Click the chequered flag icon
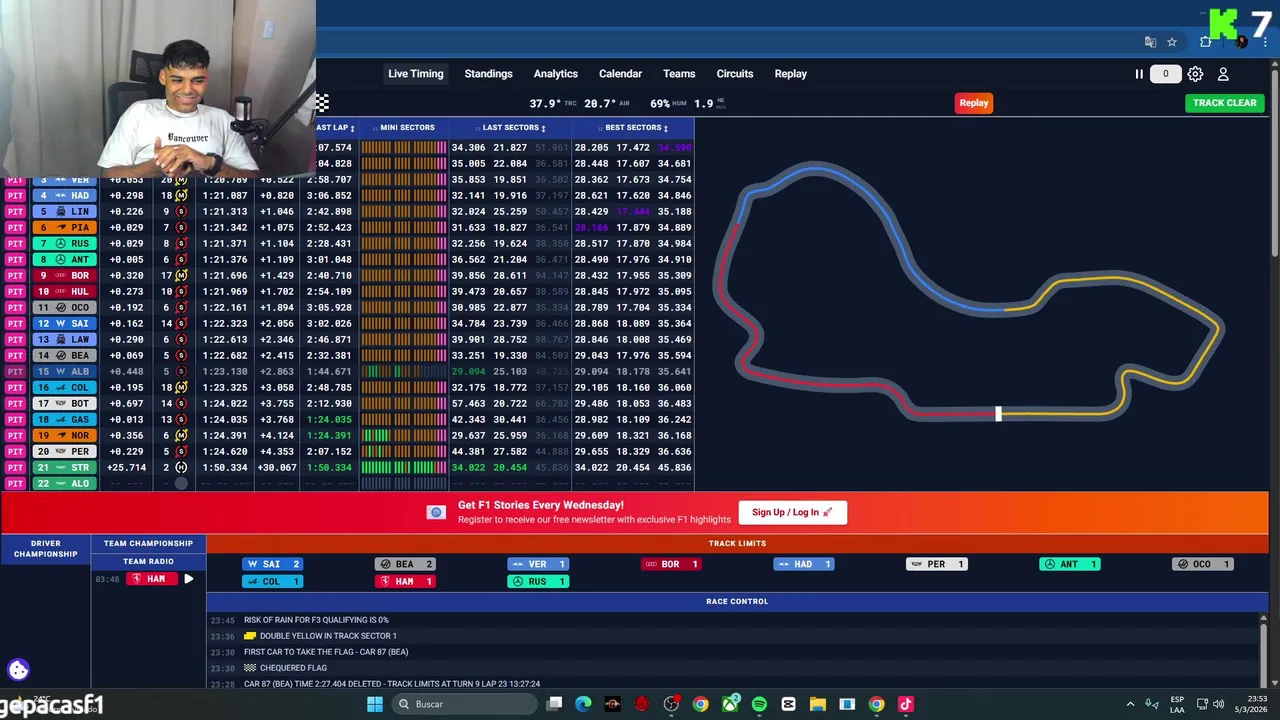Viewport: 1280px width, 720px height. click(x=322, y=103)
